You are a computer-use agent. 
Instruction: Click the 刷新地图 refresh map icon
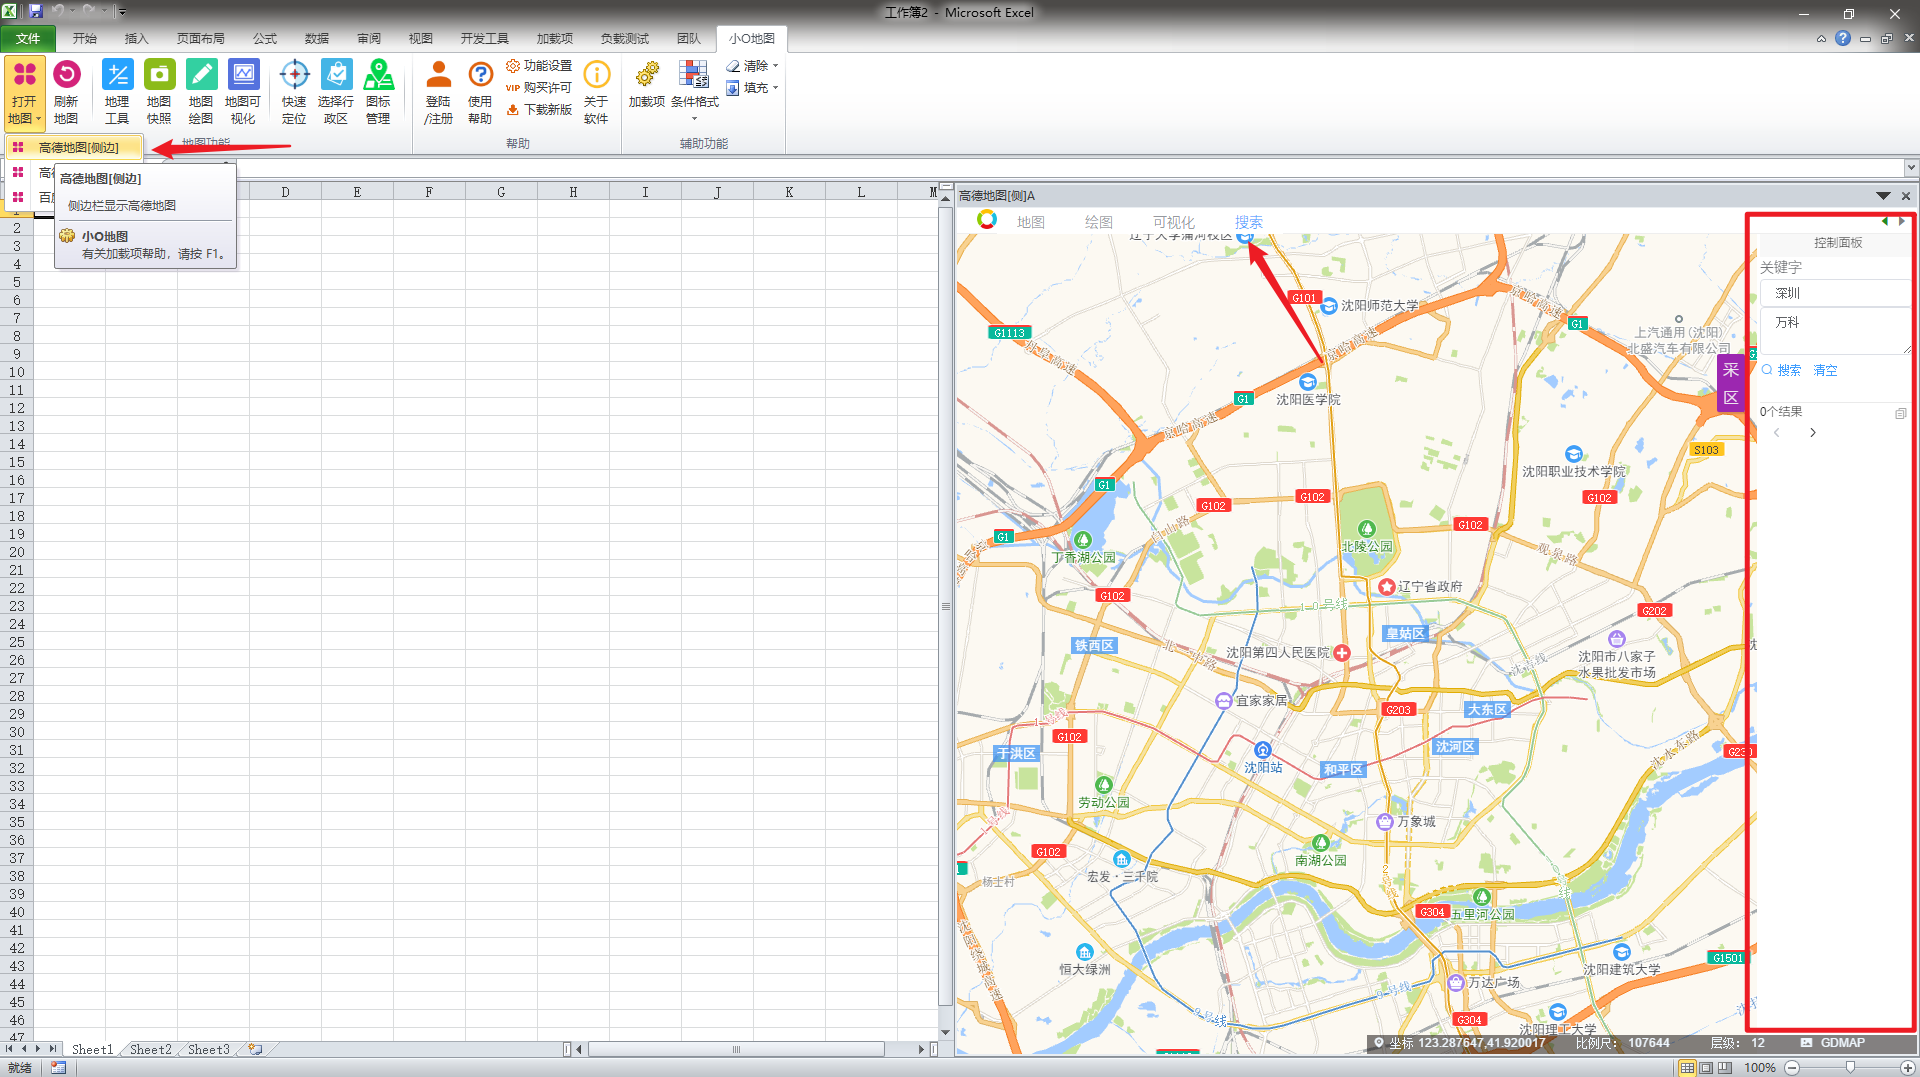(66, 92)
